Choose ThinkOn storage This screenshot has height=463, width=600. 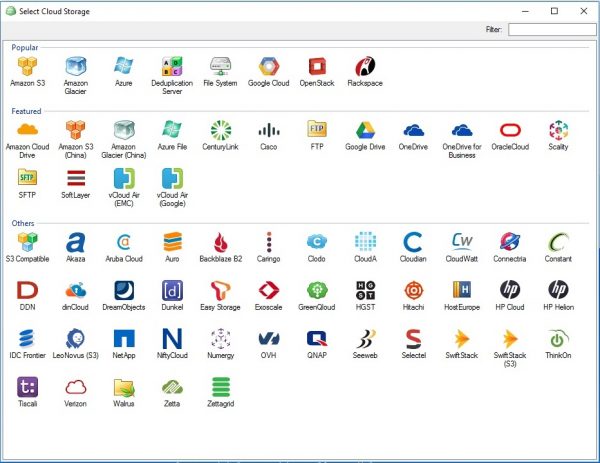click(558, 338)
